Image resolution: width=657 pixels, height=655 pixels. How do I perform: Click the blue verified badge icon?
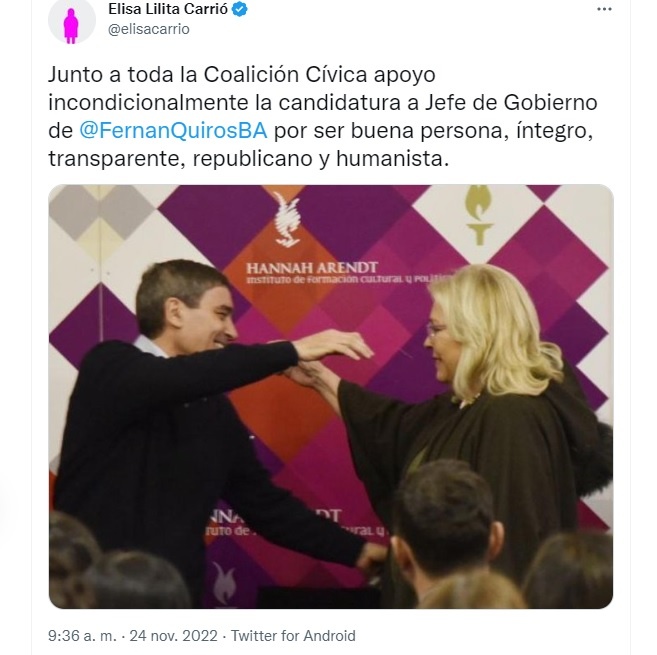[x=239, y=9]
